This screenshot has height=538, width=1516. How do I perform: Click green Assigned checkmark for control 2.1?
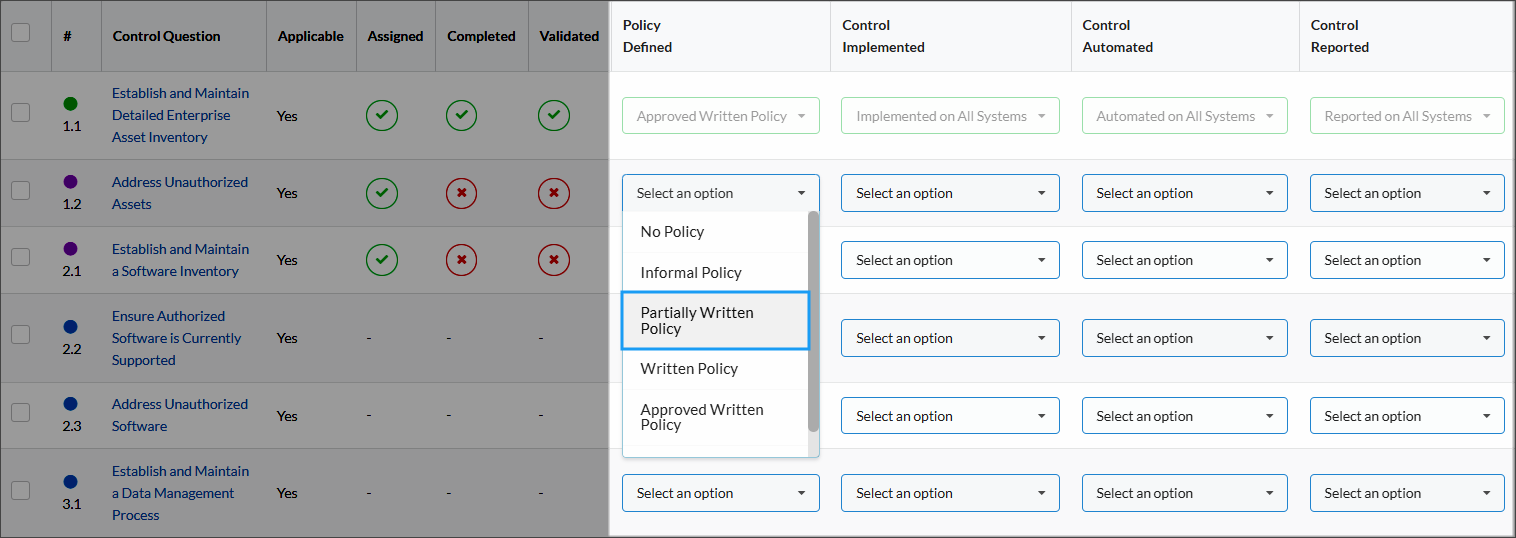pos(381,260)
